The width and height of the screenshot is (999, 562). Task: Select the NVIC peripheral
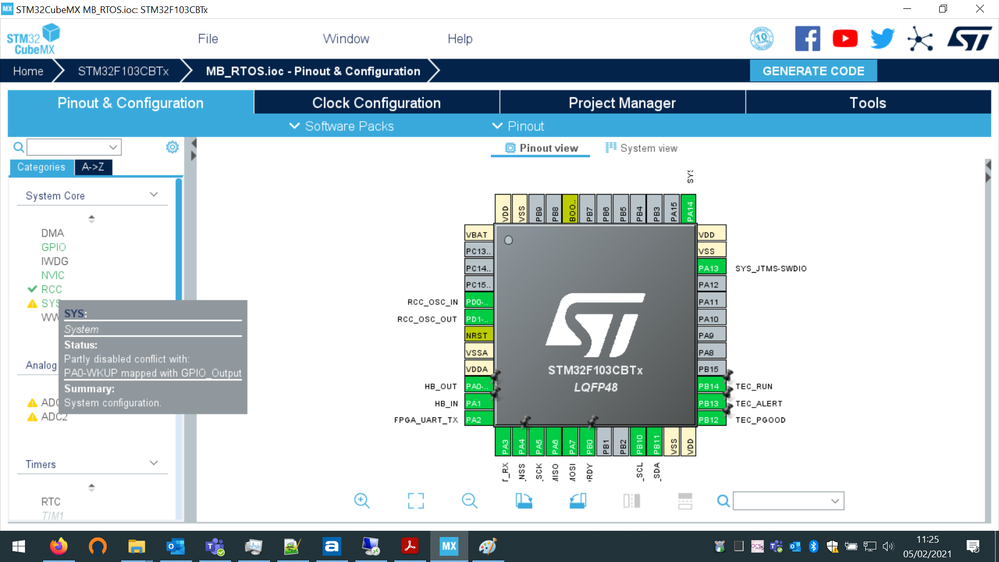pyautogui.click(x=53, y=275)
